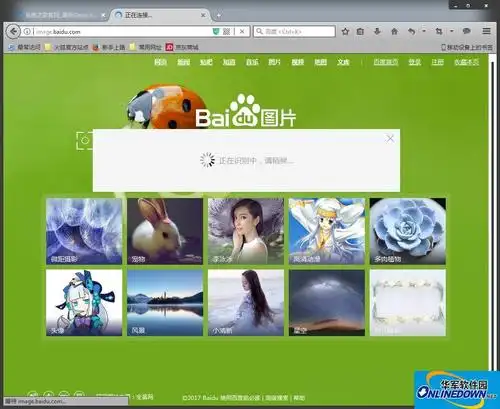Focus the address bar showing image.baidu.com
The image size is (500, 409).
click(x=122, y=32)
